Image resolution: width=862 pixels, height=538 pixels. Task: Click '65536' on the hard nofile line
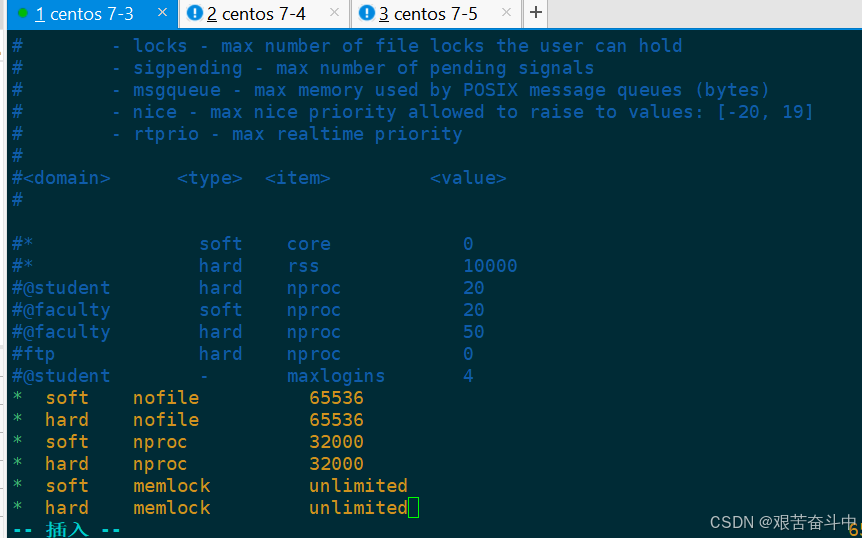(336, 420)
